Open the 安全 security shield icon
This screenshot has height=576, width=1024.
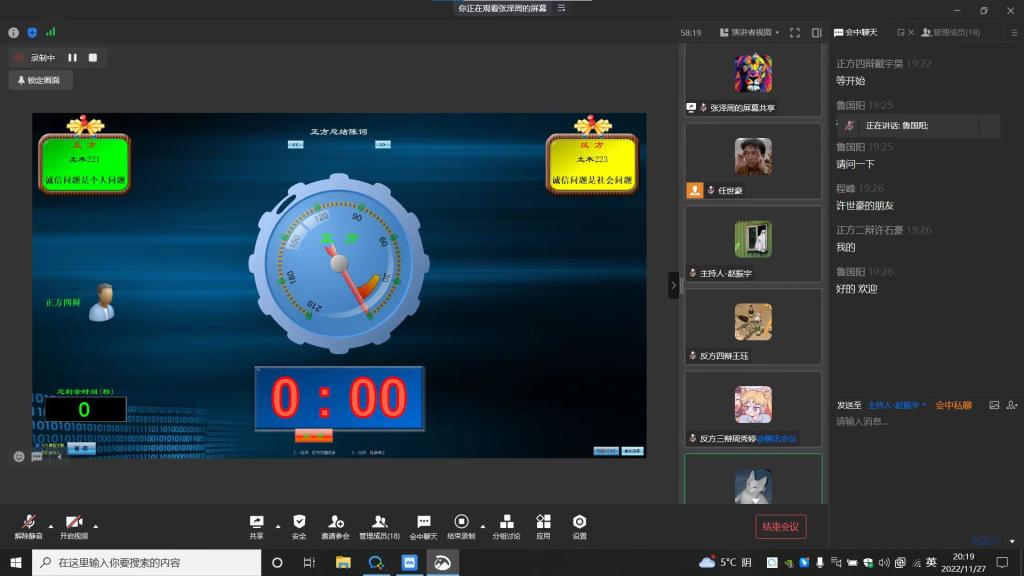coord(299,522)
